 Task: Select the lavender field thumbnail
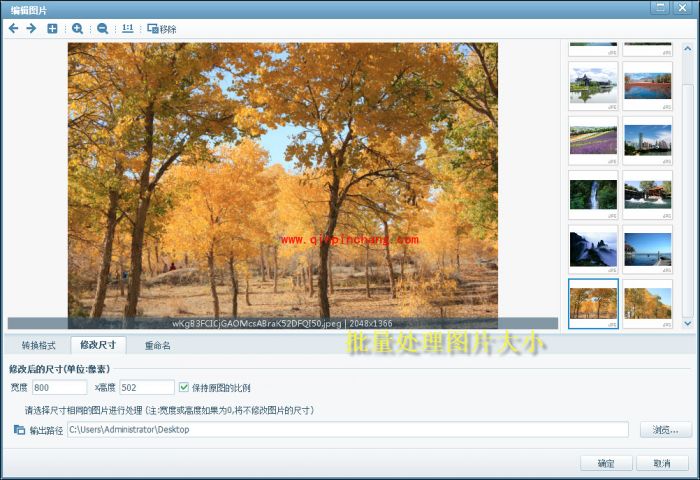pyautogui.click(x=593, y=141)
